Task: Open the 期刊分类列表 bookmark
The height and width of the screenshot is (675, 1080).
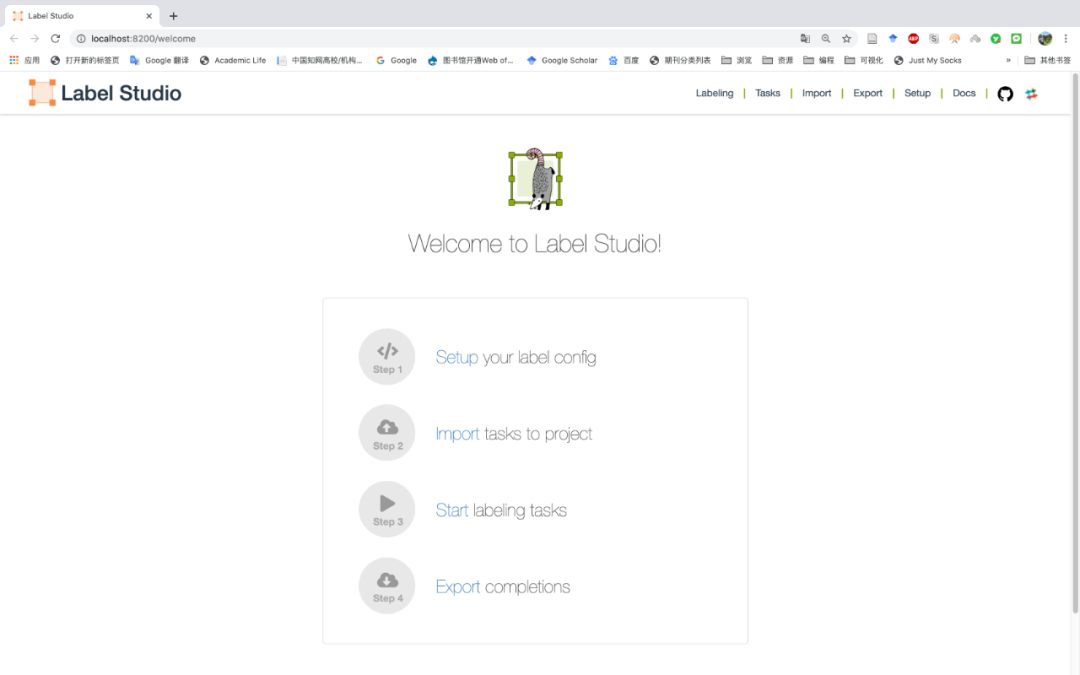Action: [680, 61]
